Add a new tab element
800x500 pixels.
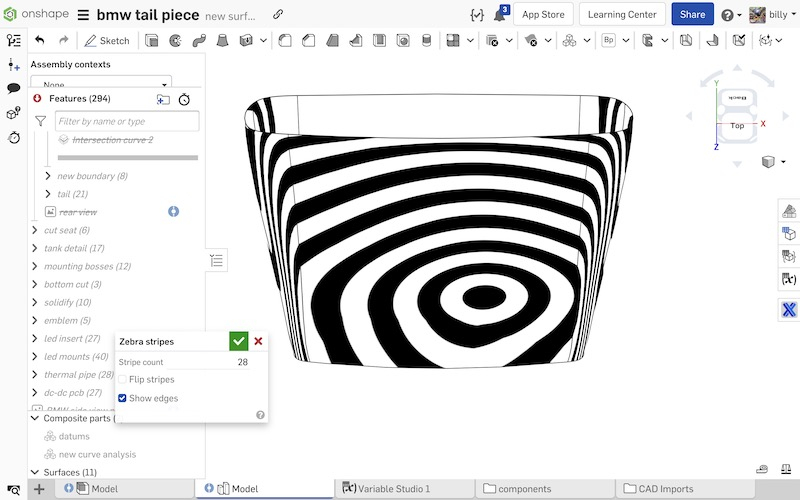[x=39, y=489]
